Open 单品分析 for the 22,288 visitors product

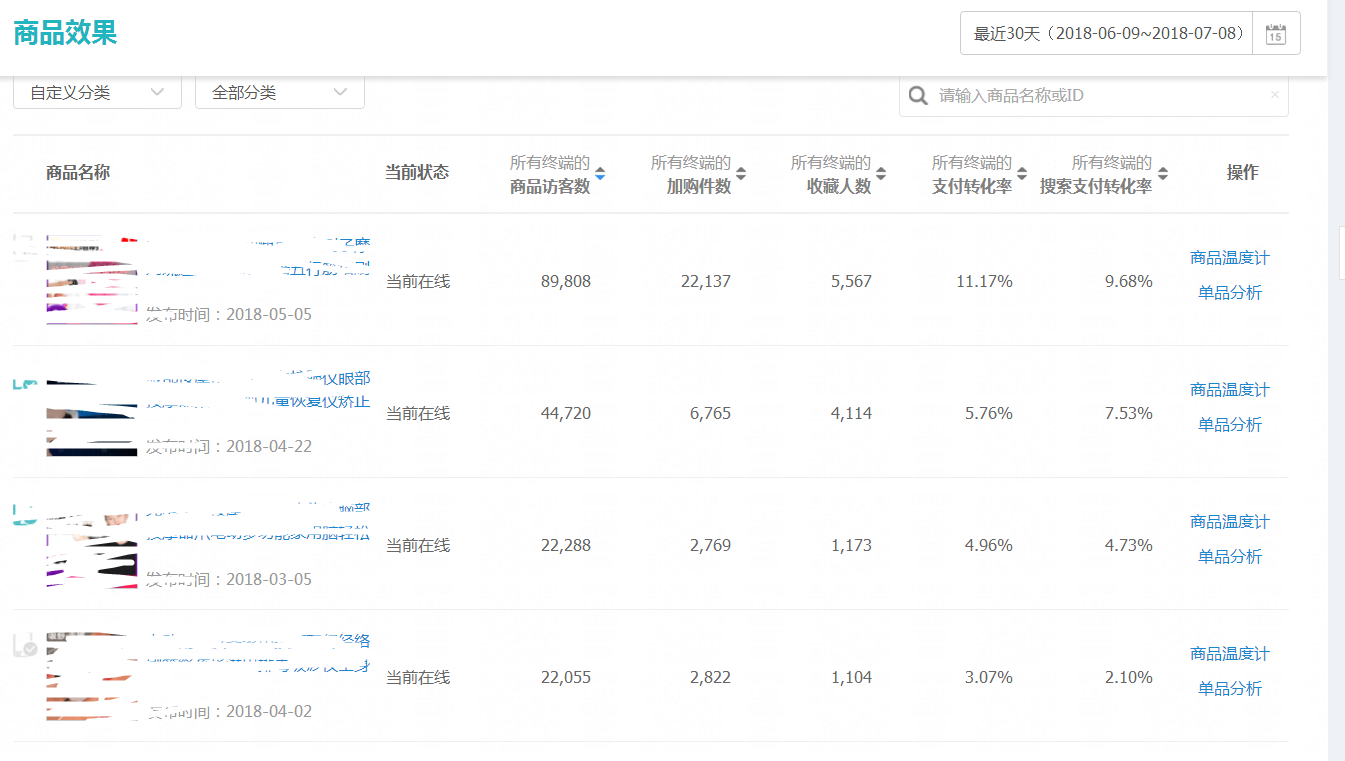pos(1229,557)
